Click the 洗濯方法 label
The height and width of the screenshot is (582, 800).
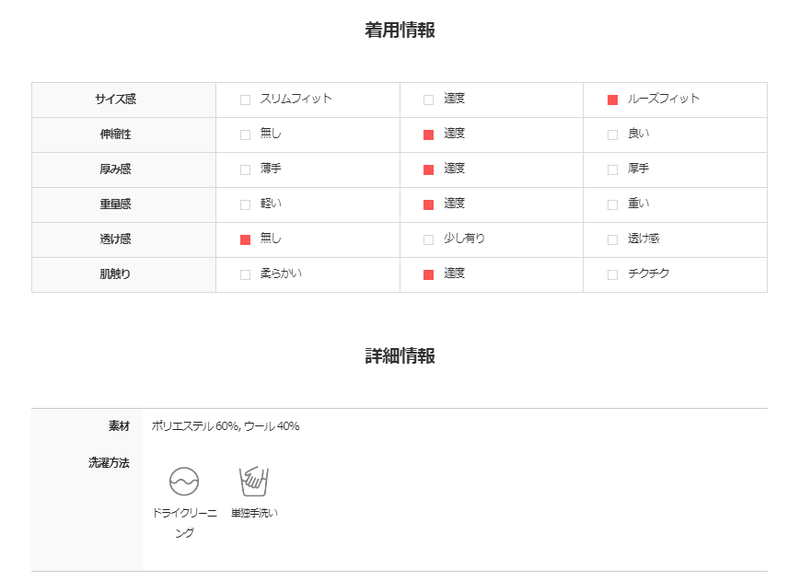point(109,463)
